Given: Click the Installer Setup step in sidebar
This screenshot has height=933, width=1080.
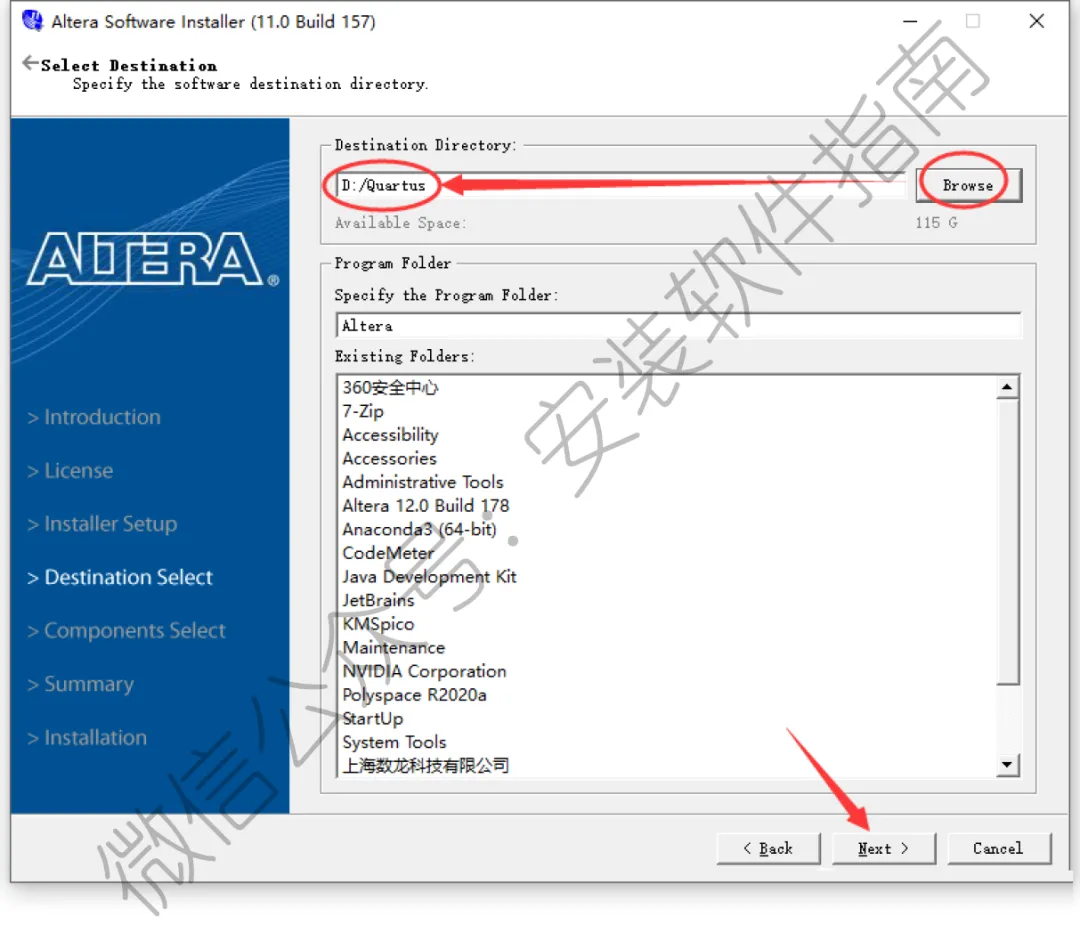Looking at the screenshot, I should click(103, 524).
